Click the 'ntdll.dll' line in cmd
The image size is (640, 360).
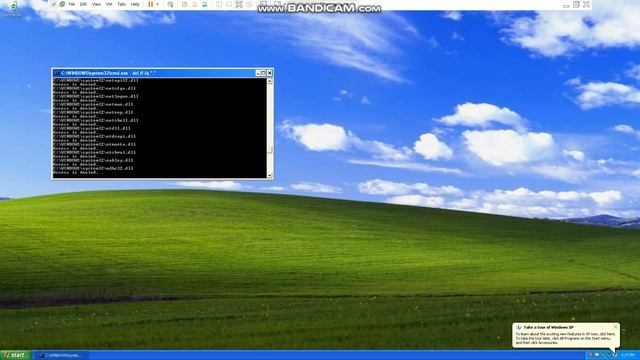point(92,128)
